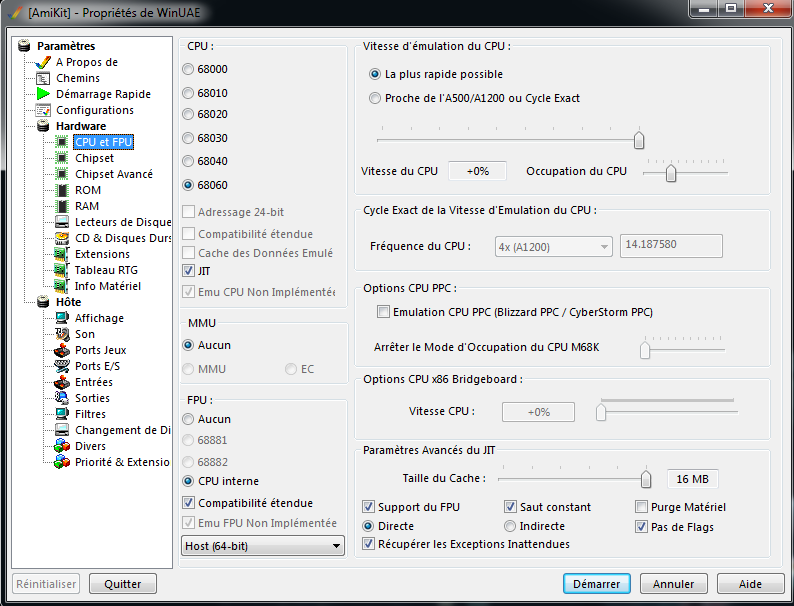Click the Vitesse d'émulation du CPU slider thumb

point(639,140)
